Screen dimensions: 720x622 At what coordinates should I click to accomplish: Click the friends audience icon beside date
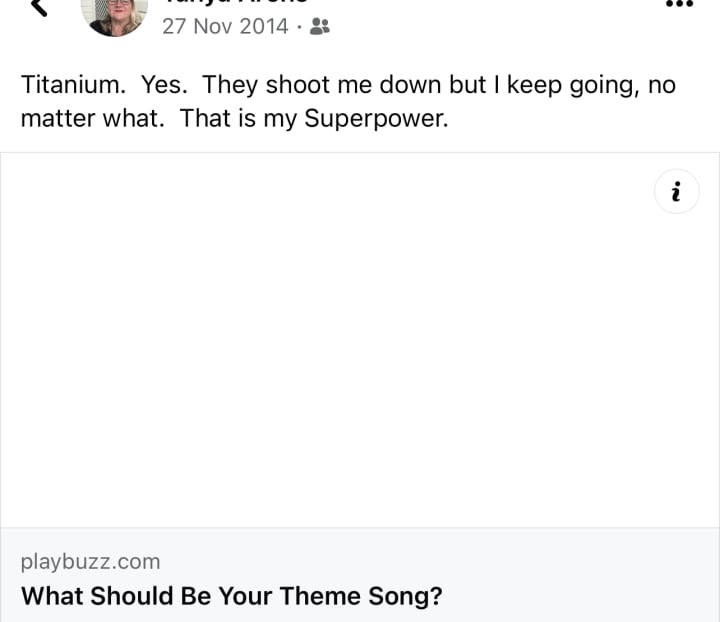pos(320,27)
